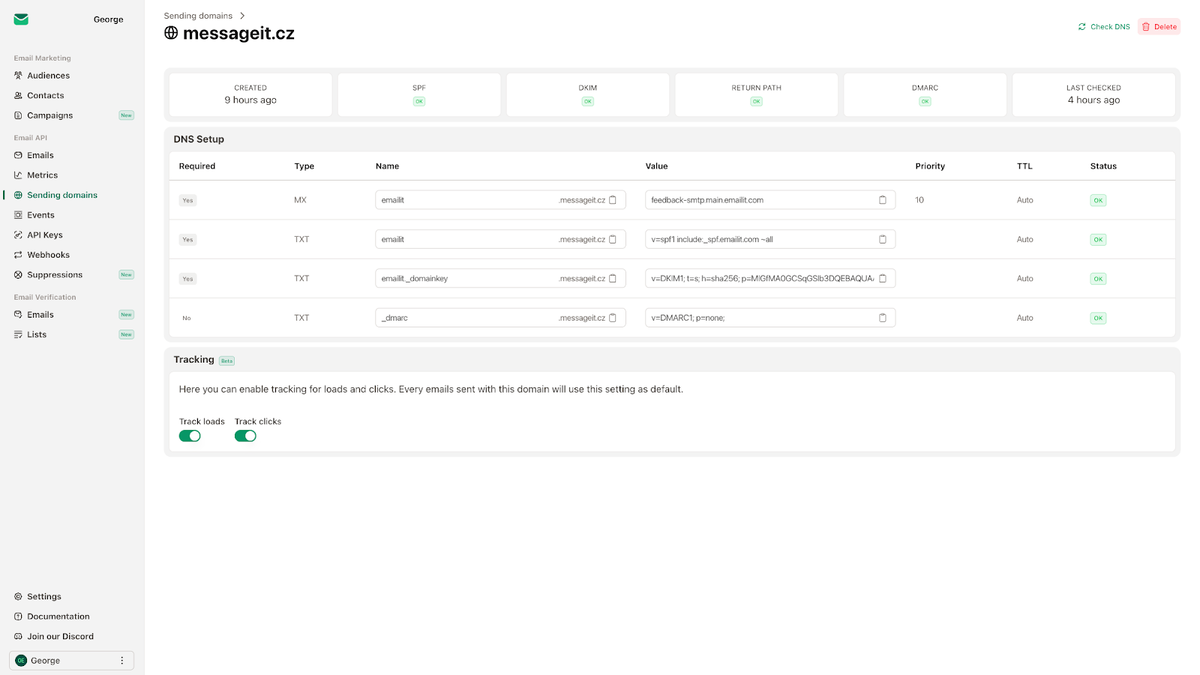Screen dimensions: 1200x675
Task: Click the Delete button for this domain
Action: click(1159, 26)
